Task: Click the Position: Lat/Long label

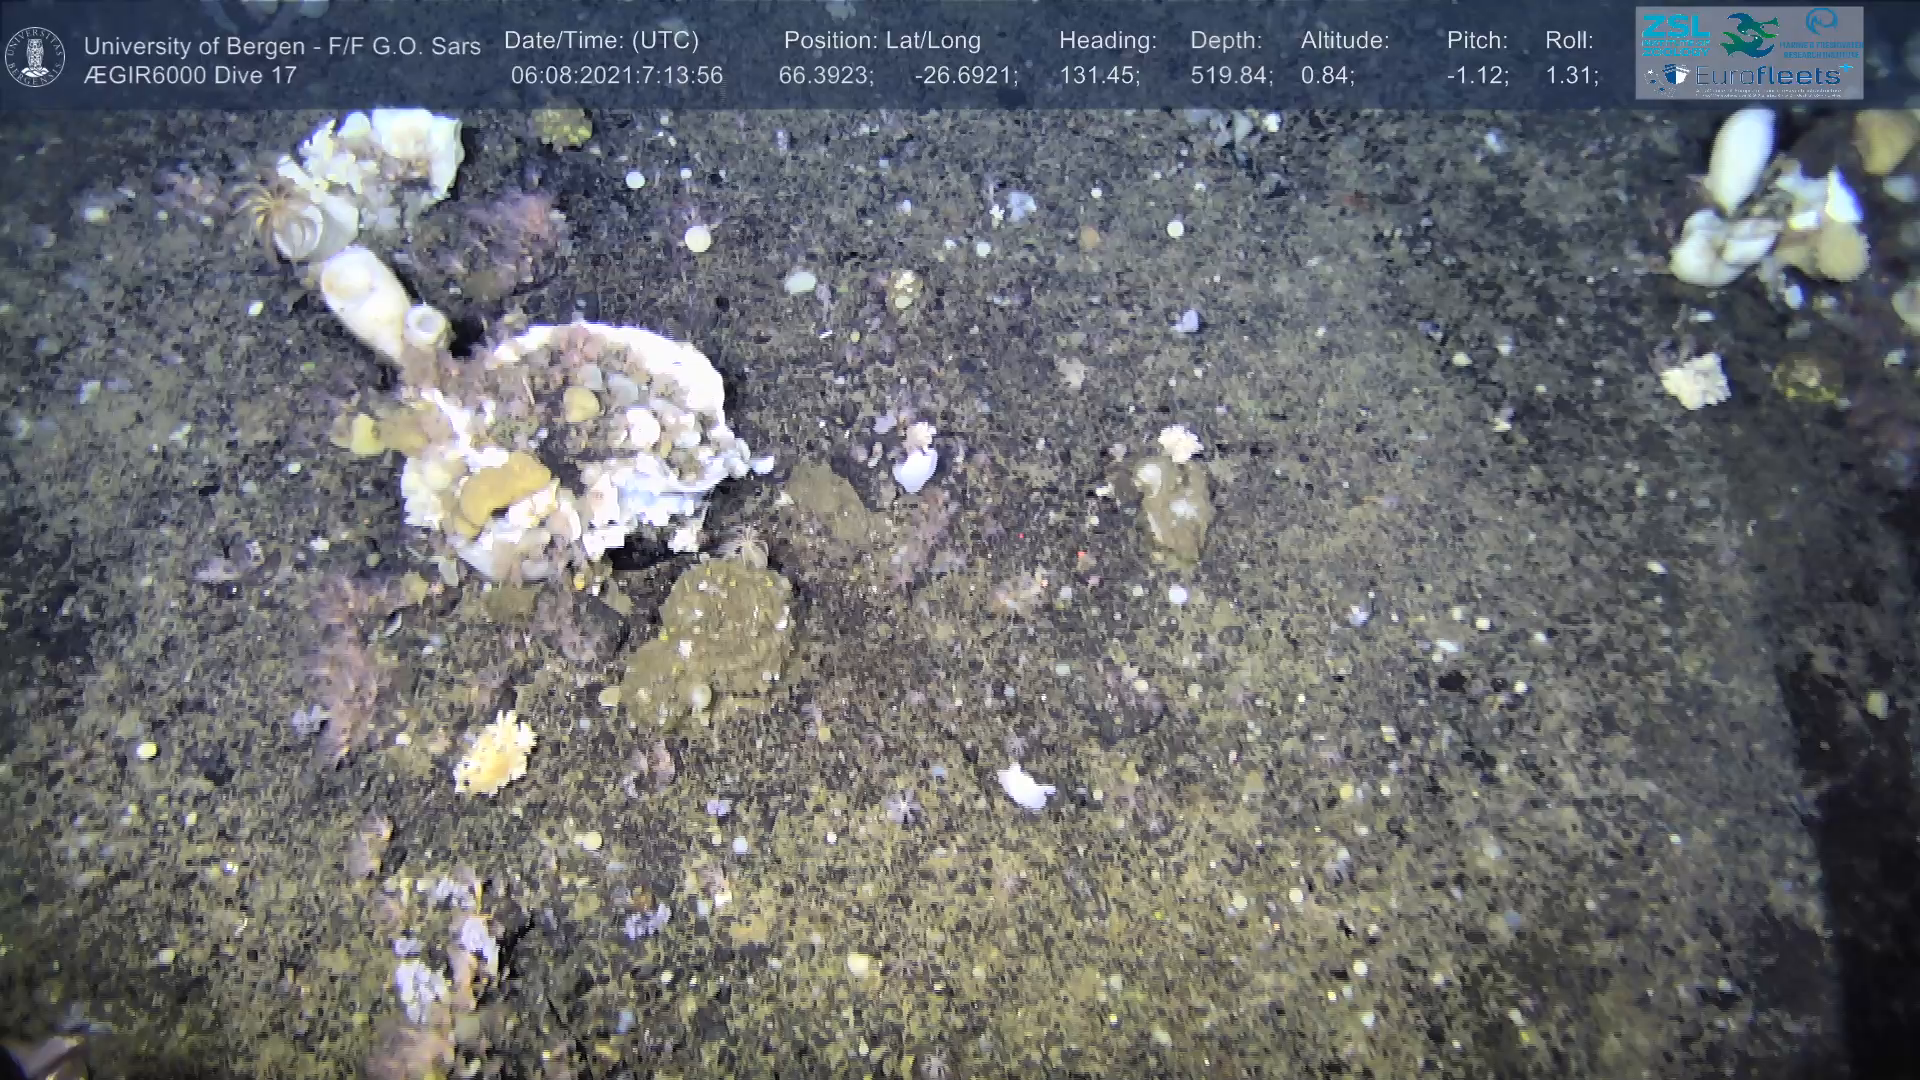Action: click(x=881, y=40)
